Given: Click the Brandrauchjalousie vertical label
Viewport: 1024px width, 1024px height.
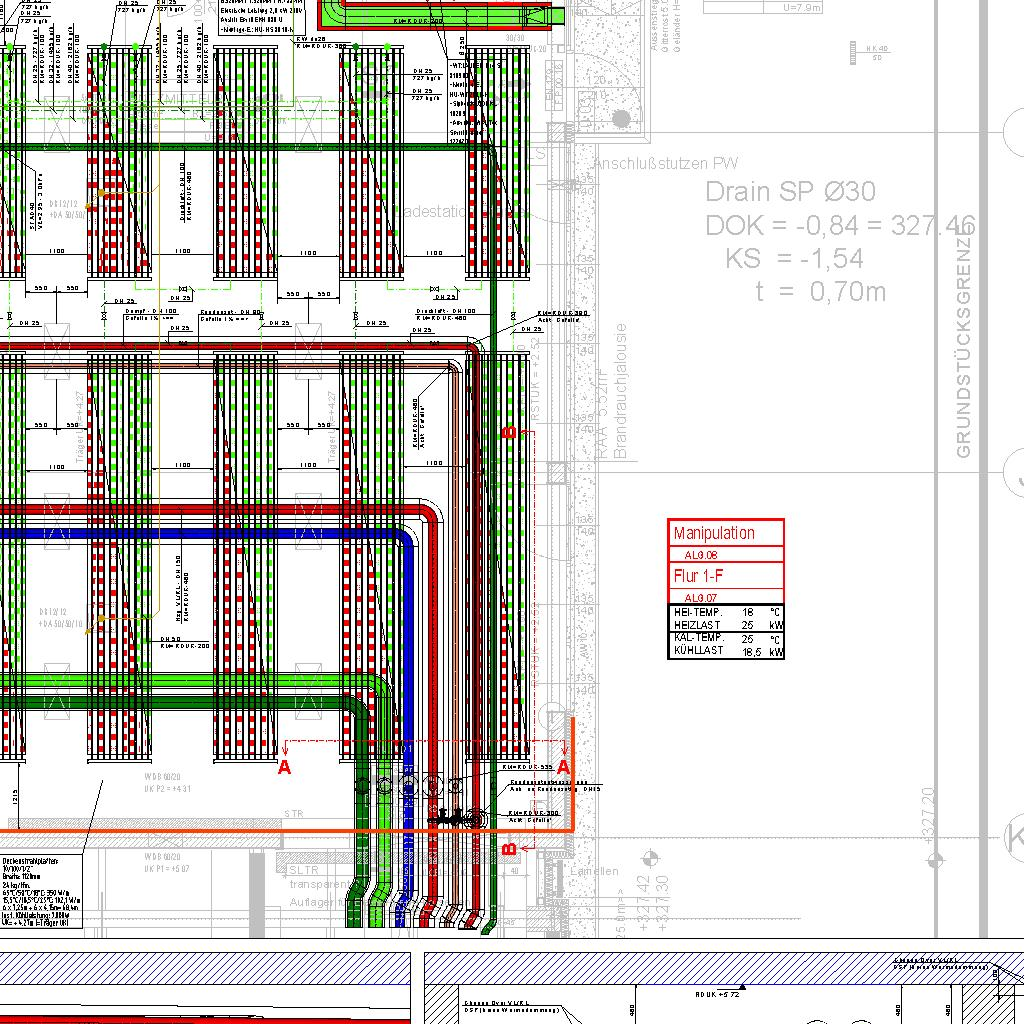Looking at the screenshot, I should click(x=620, y=390).
